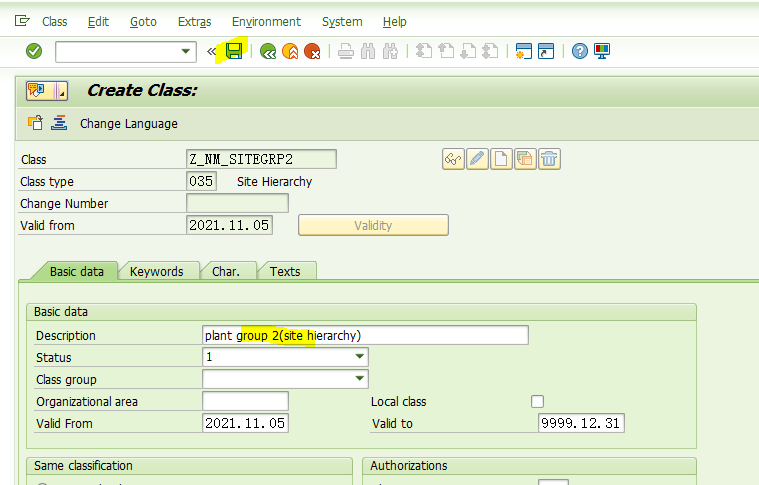Click the blue lines icon before Change Language
759x485 pixels.
[59, 123]
